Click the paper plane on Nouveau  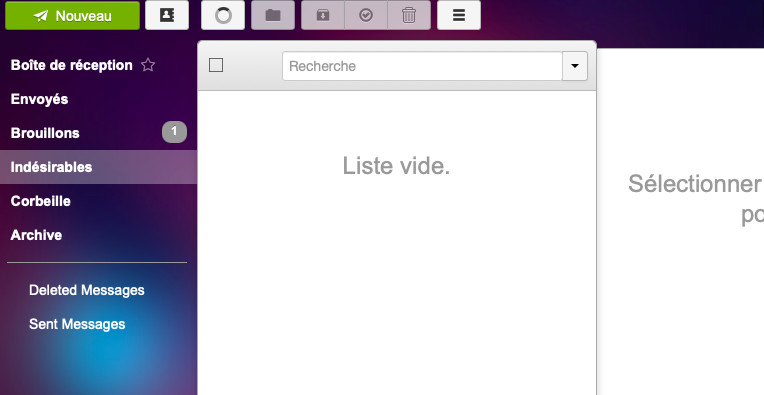coord(40,16)
